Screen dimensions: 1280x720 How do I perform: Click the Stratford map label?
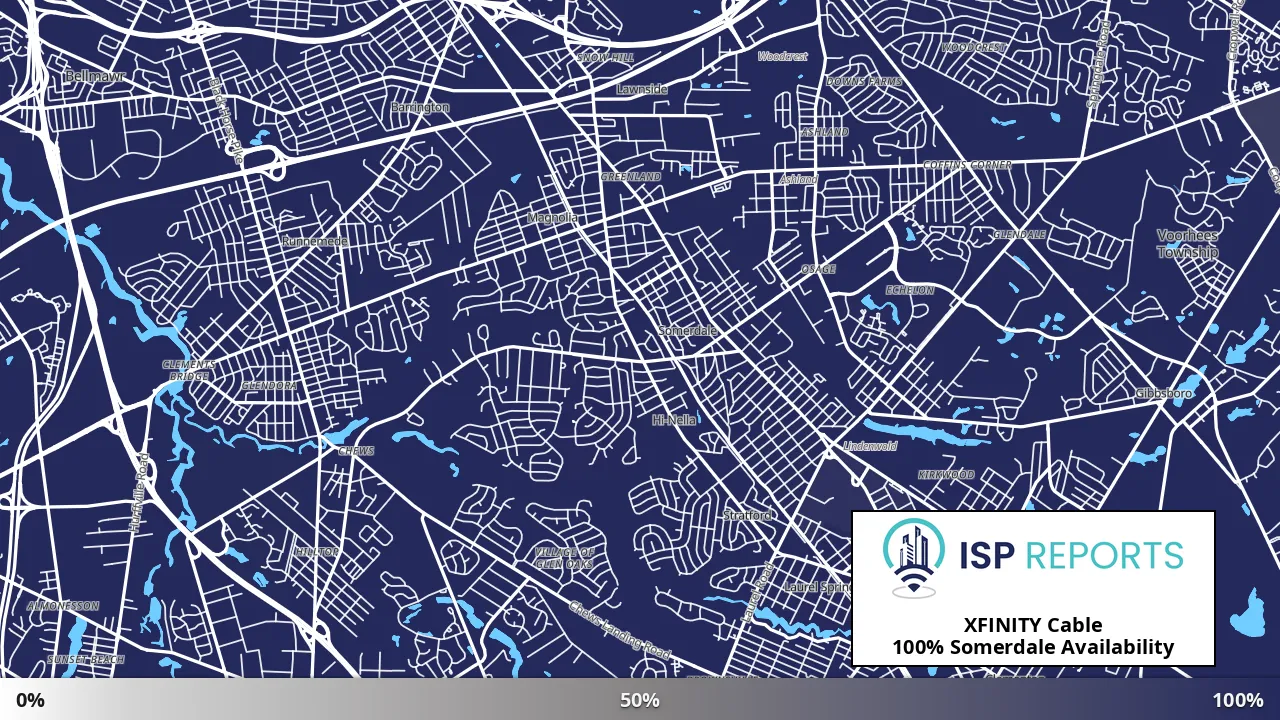747,515
